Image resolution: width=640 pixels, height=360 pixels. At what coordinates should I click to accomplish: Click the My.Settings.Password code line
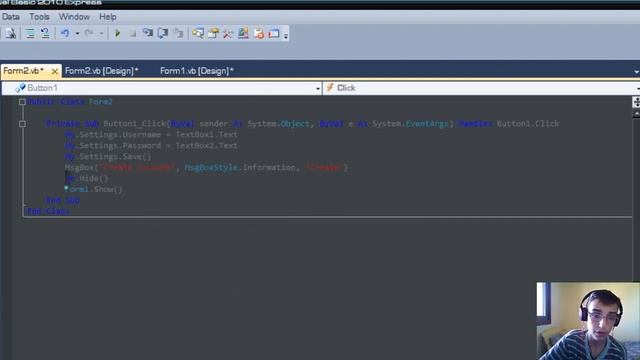tap(151, 146)
